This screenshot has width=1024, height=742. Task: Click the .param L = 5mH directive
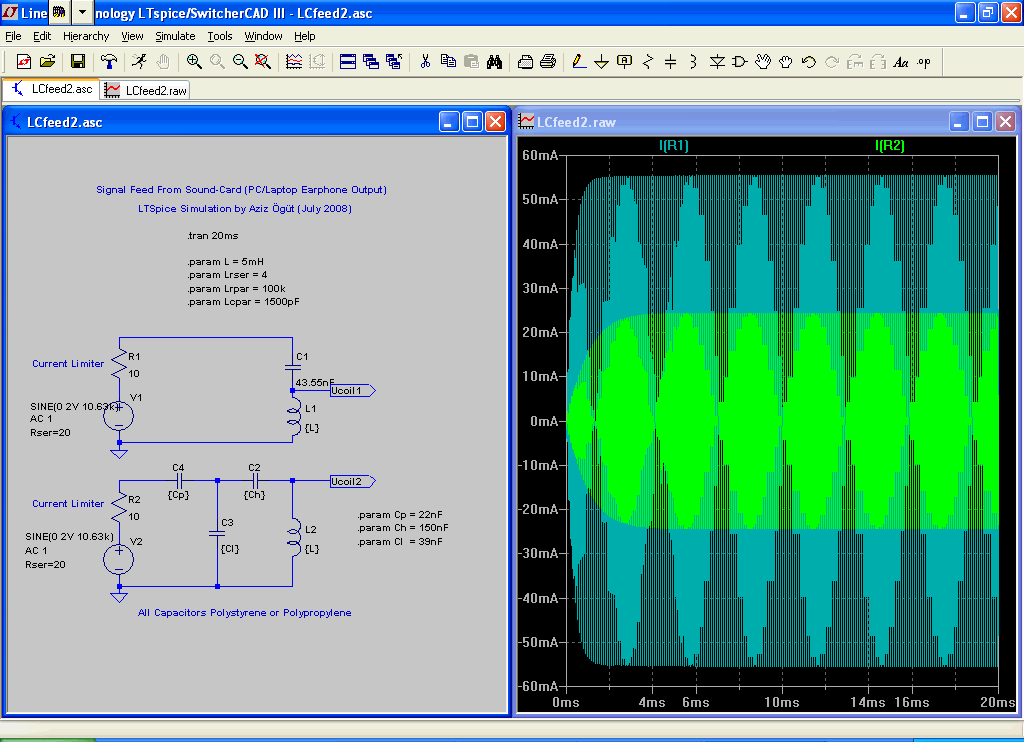[225, 262]
